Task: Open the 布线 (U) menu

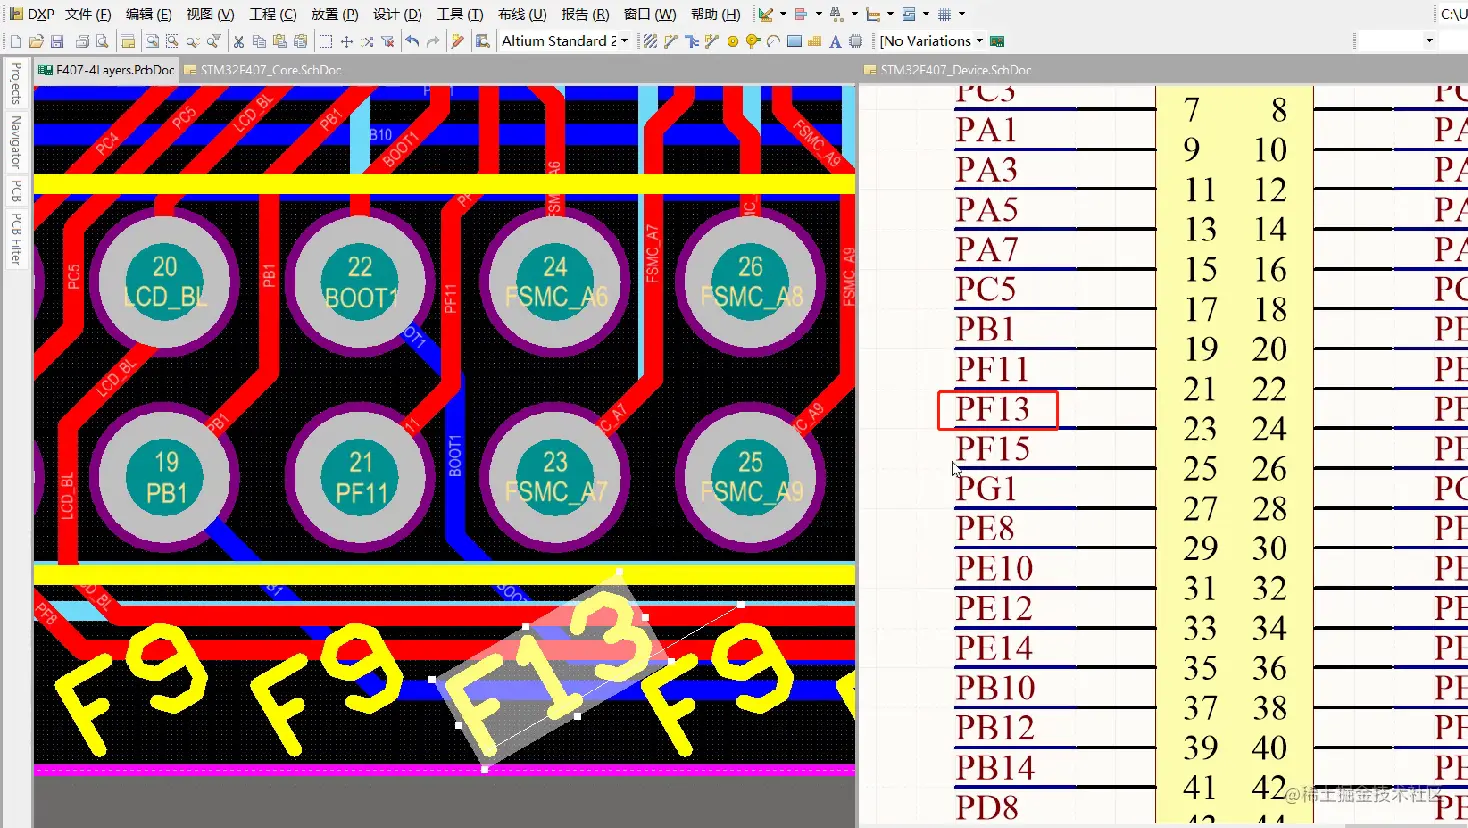Action: point(522,14)
